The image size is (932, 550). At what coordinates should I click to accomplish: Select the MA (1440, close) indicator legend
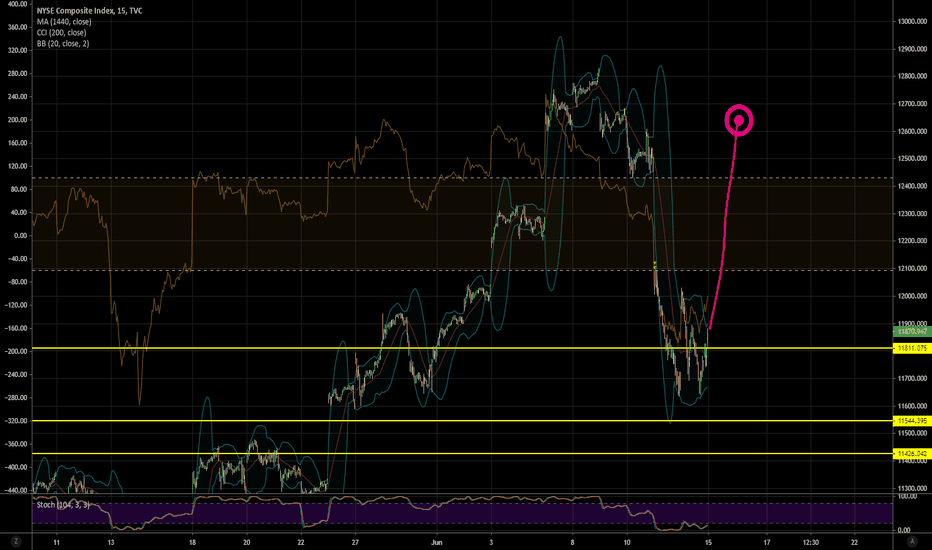click(64, 21)
